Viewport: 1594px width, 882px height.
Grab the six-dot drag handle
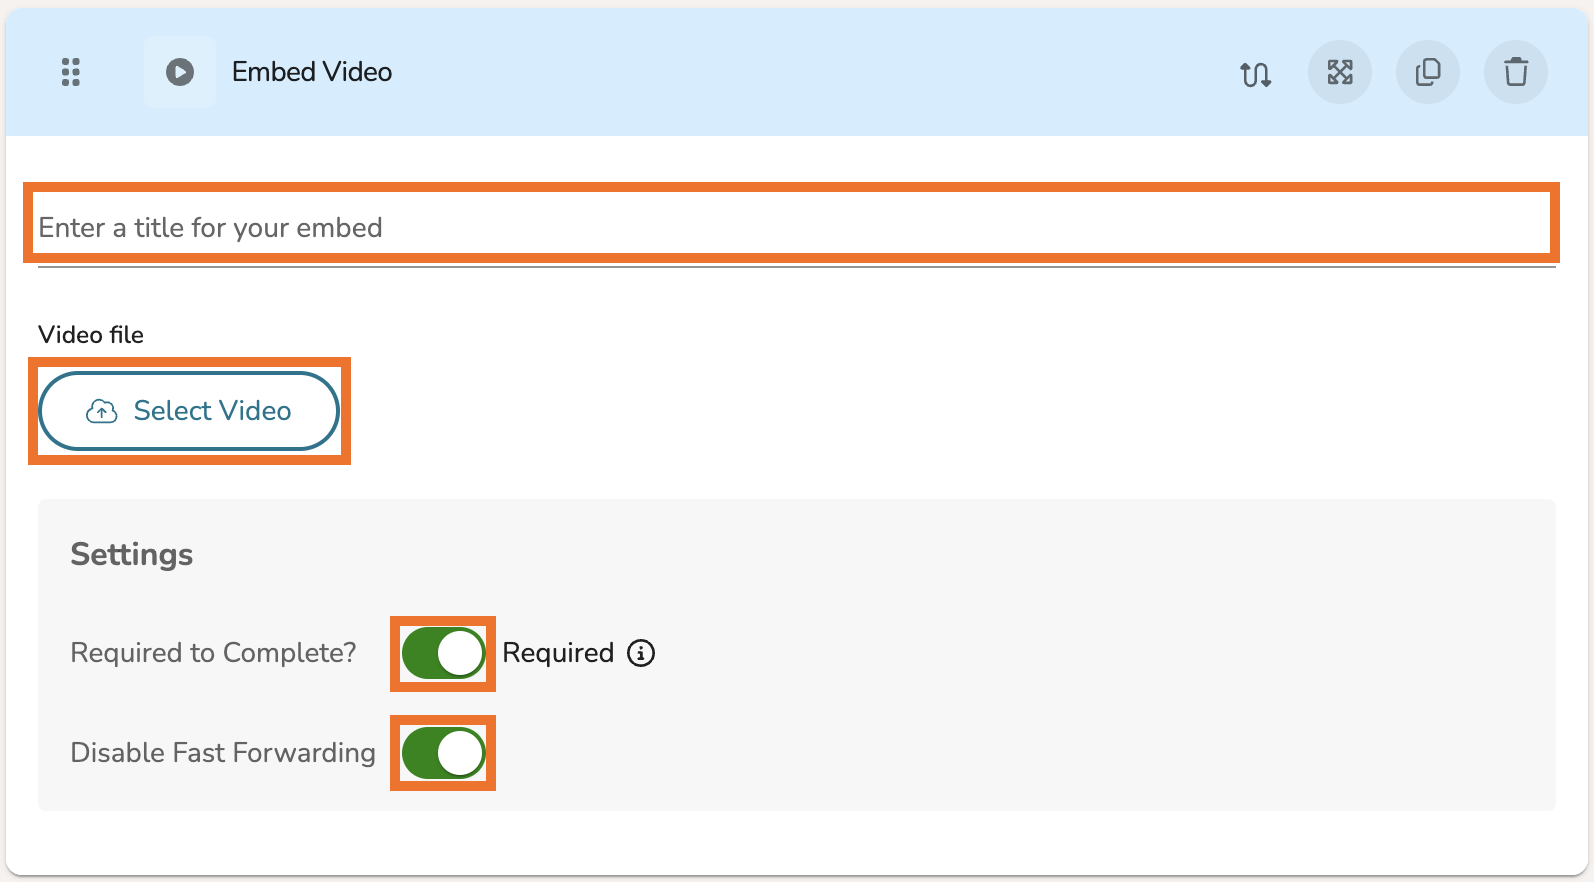(70, 72)
